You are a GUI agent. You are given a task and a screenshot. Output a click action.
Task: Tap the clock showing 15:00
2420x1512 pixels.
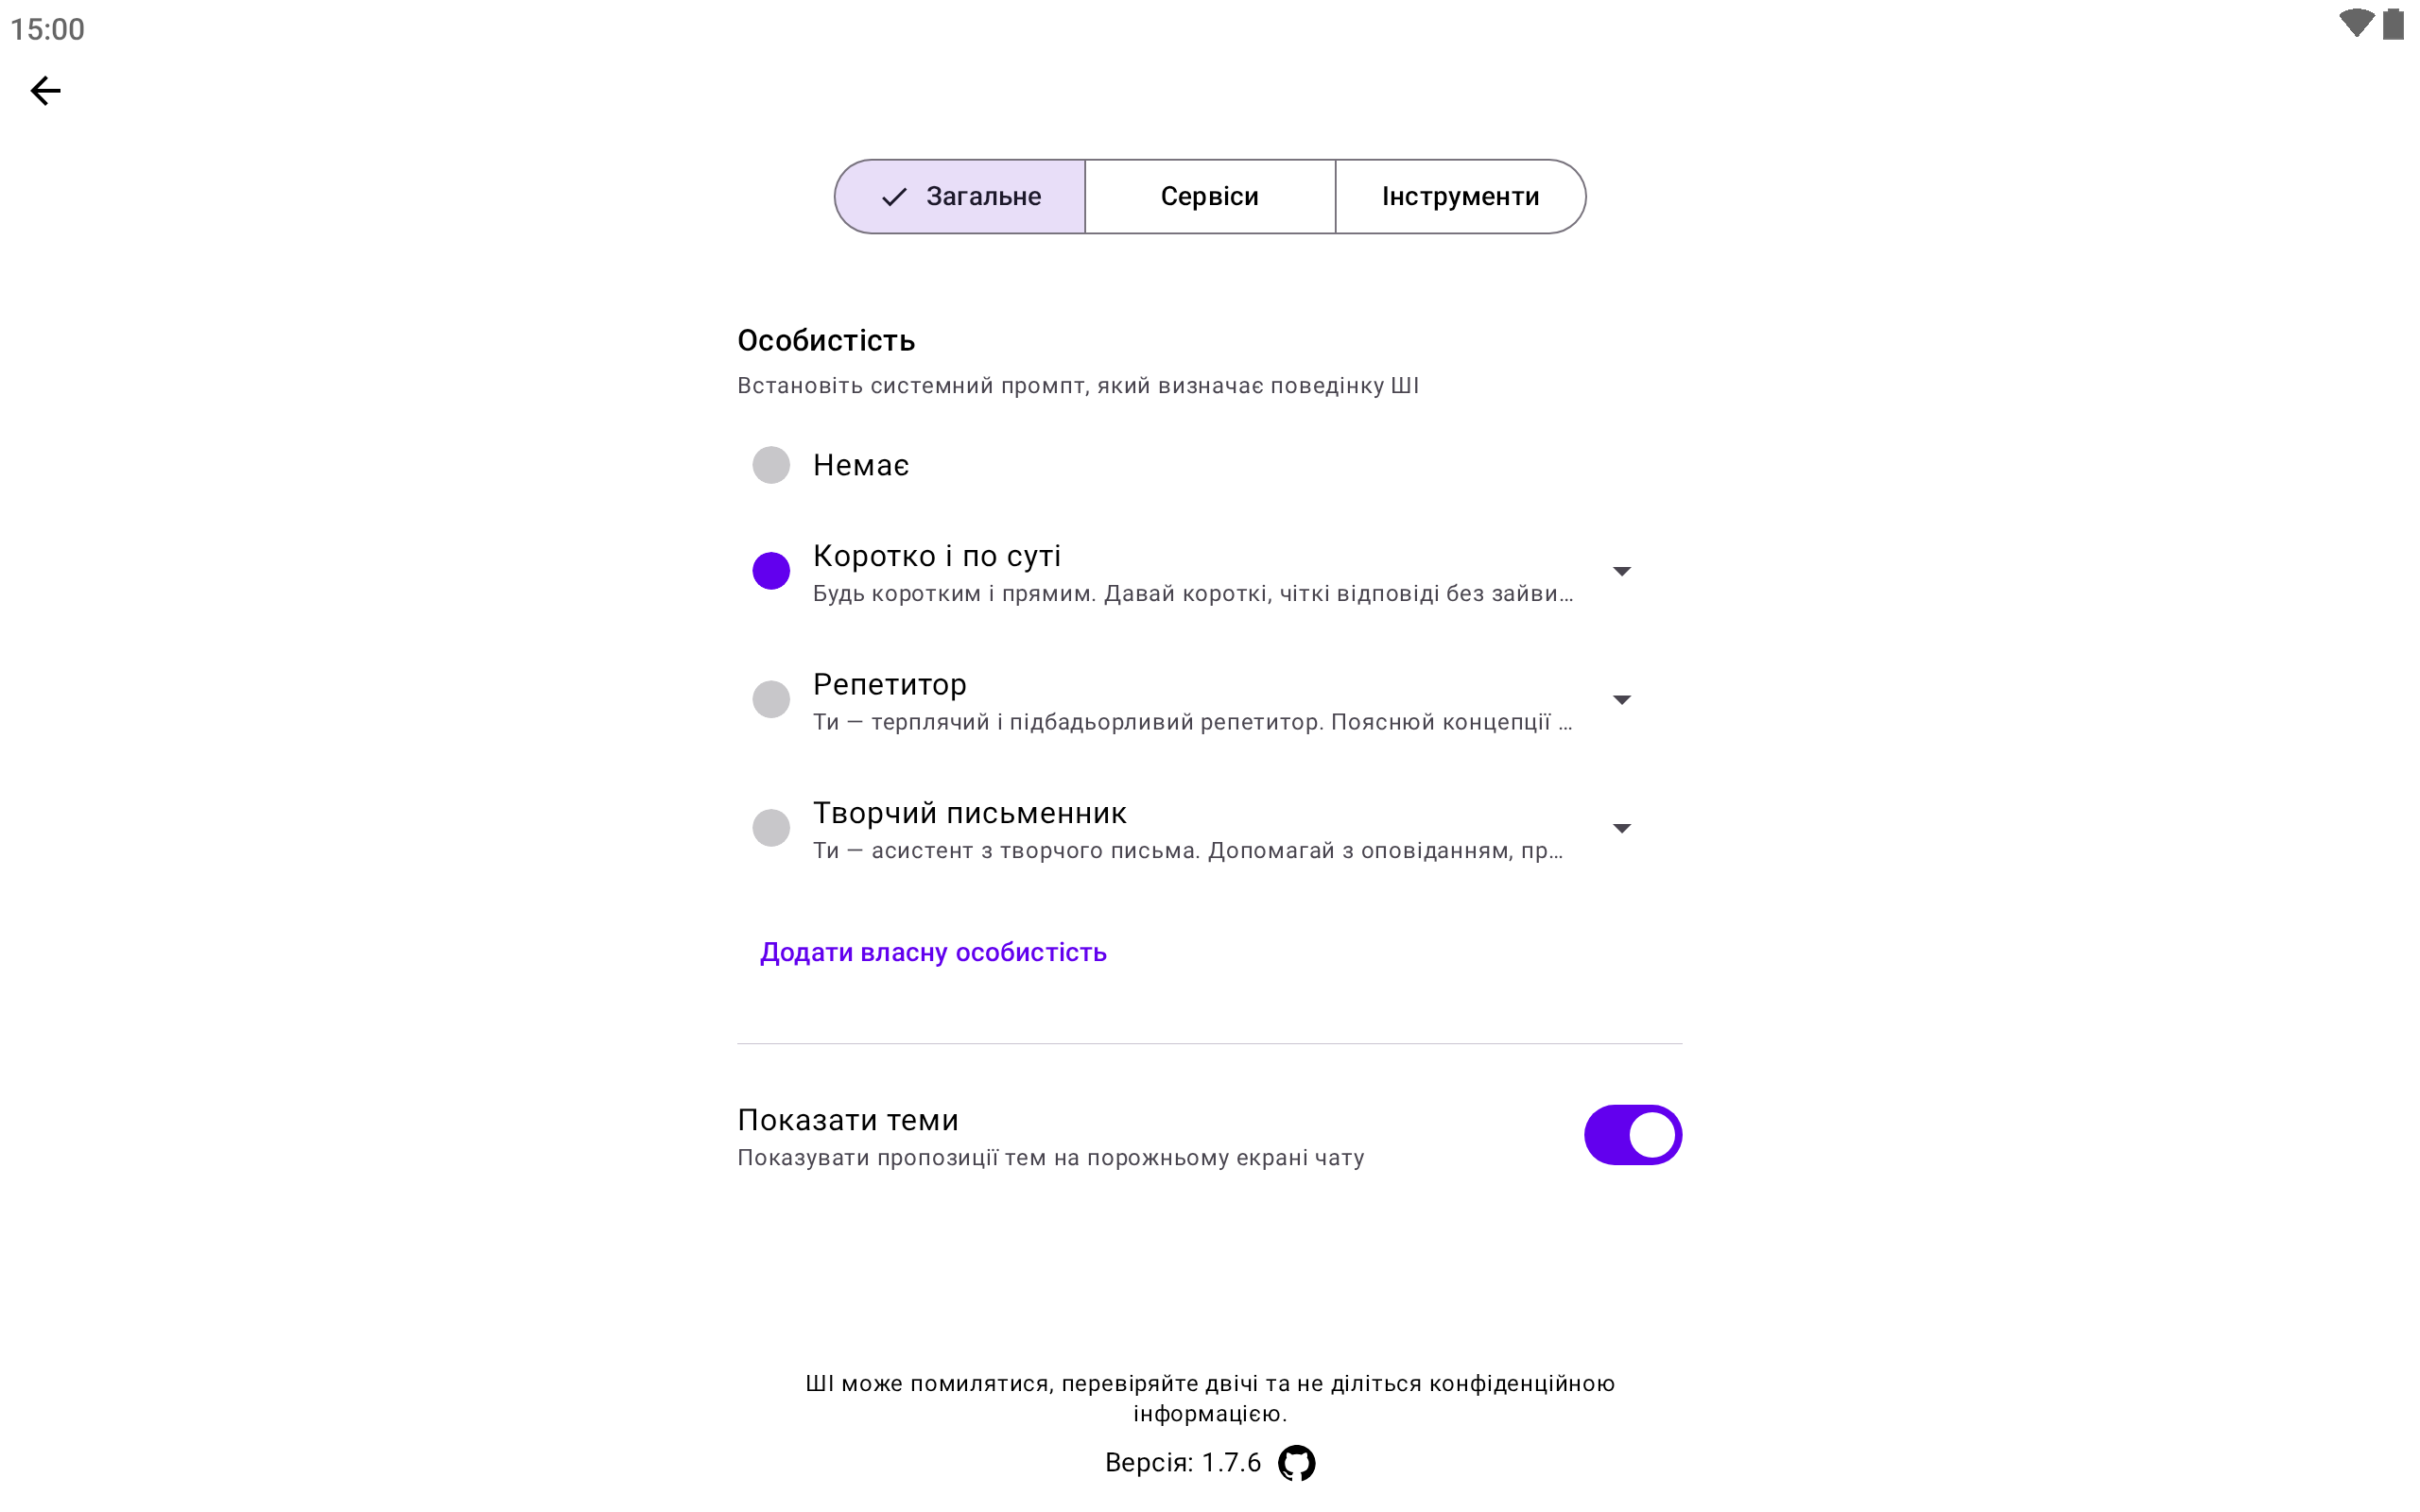(48, 29)
